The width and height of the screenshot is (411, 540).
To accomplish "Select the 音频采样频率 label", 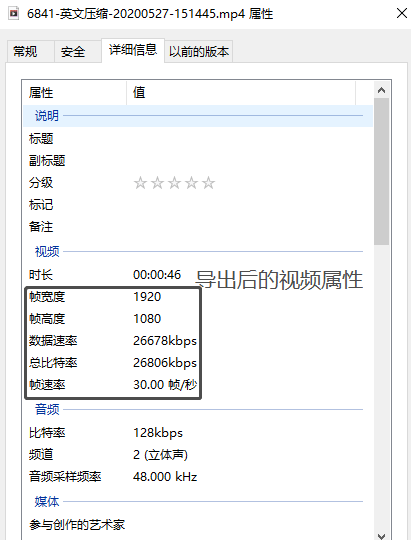I will (65, 477).
